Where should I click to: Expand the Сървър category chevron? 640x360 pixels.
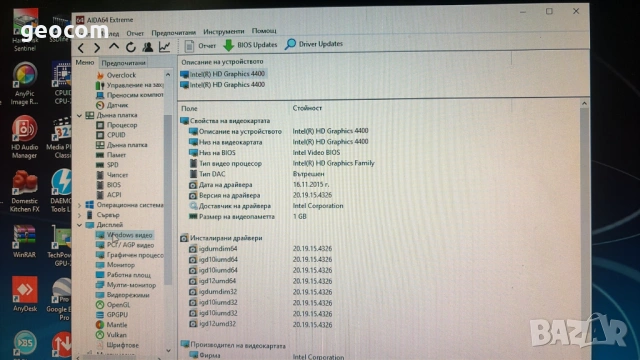coord(80,215)
